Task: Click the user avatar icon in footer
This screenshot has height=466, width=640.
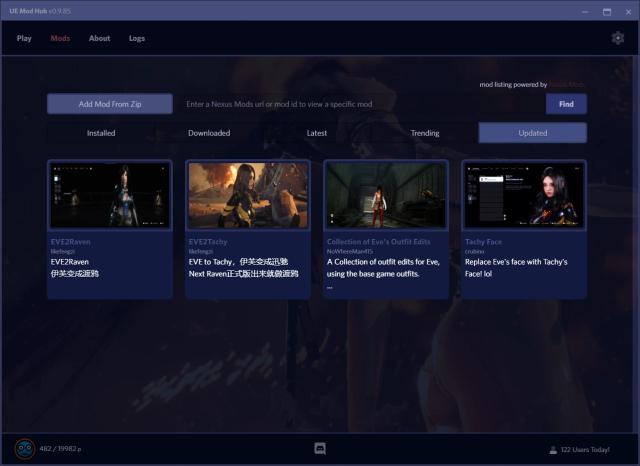Action: pyautogui.click(x=24, y=449)
